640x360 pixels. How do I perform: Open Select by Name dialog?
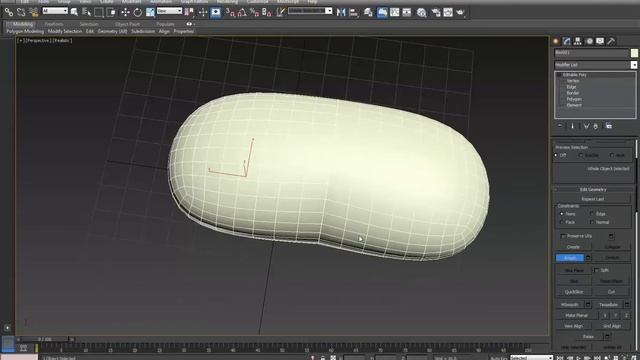86,13
